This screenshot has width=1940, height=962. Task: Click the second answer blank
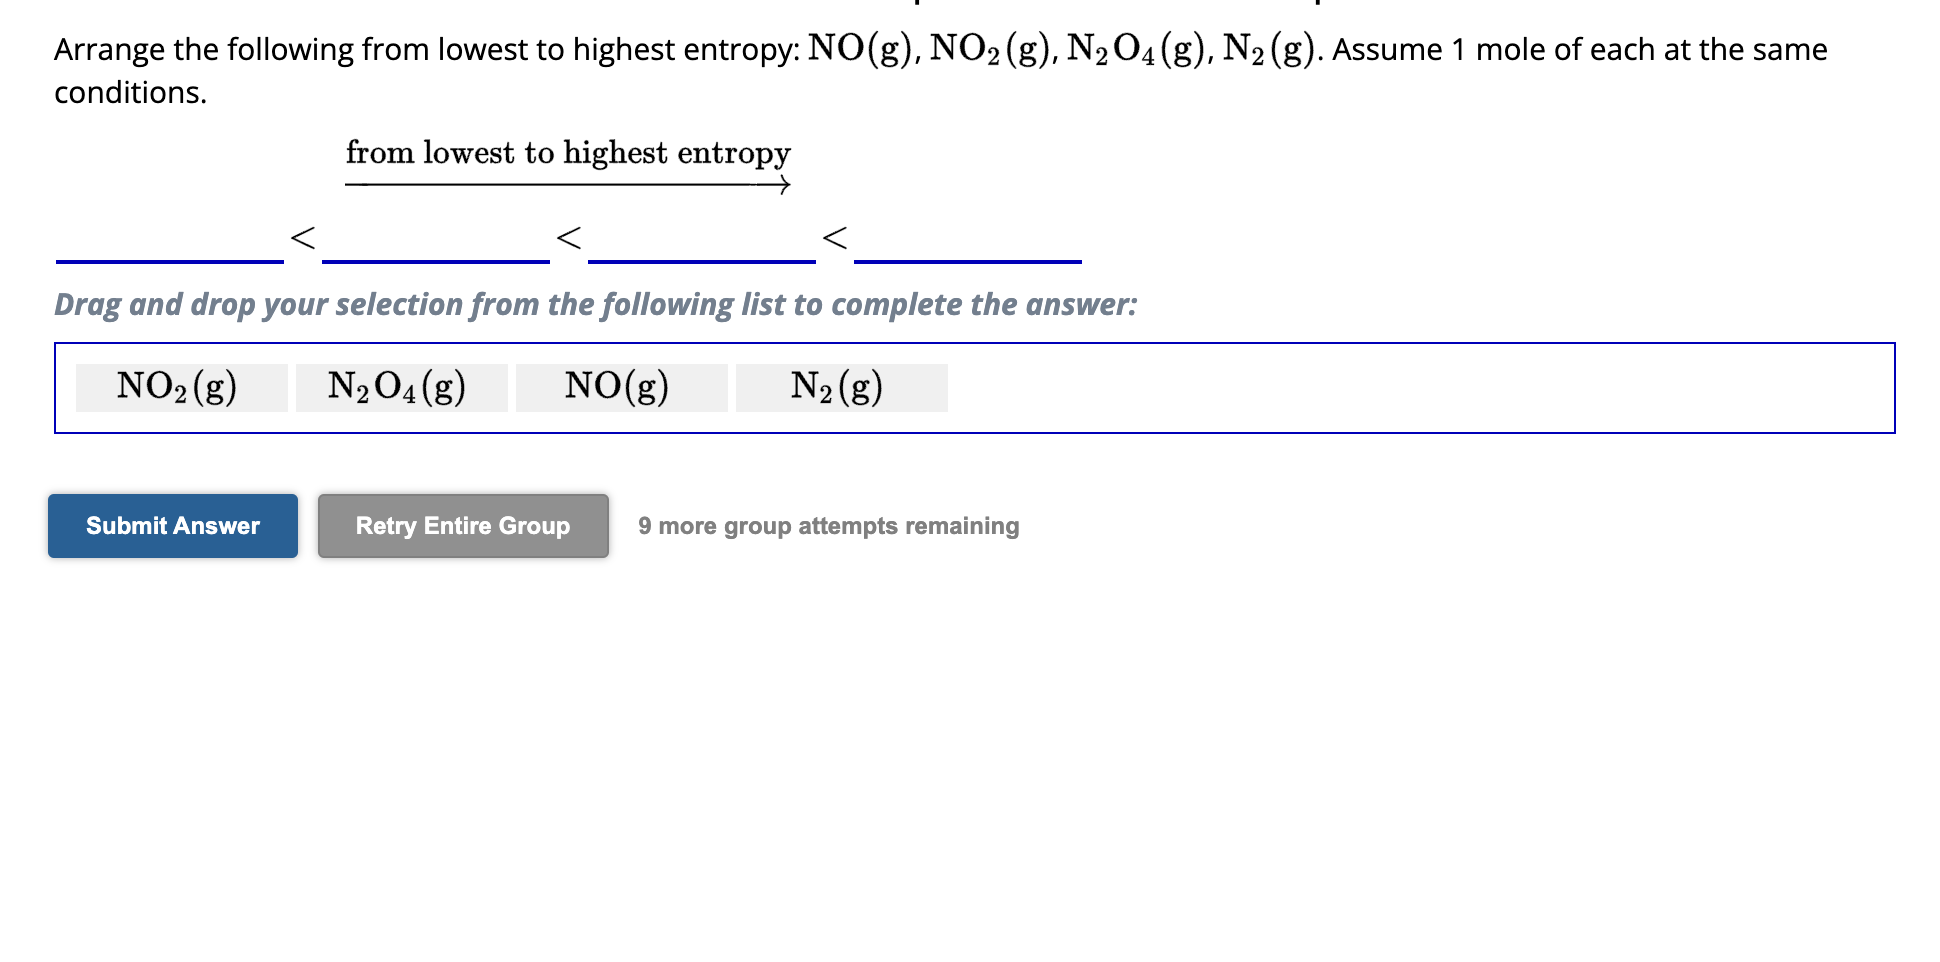click(x=435, y=255)
